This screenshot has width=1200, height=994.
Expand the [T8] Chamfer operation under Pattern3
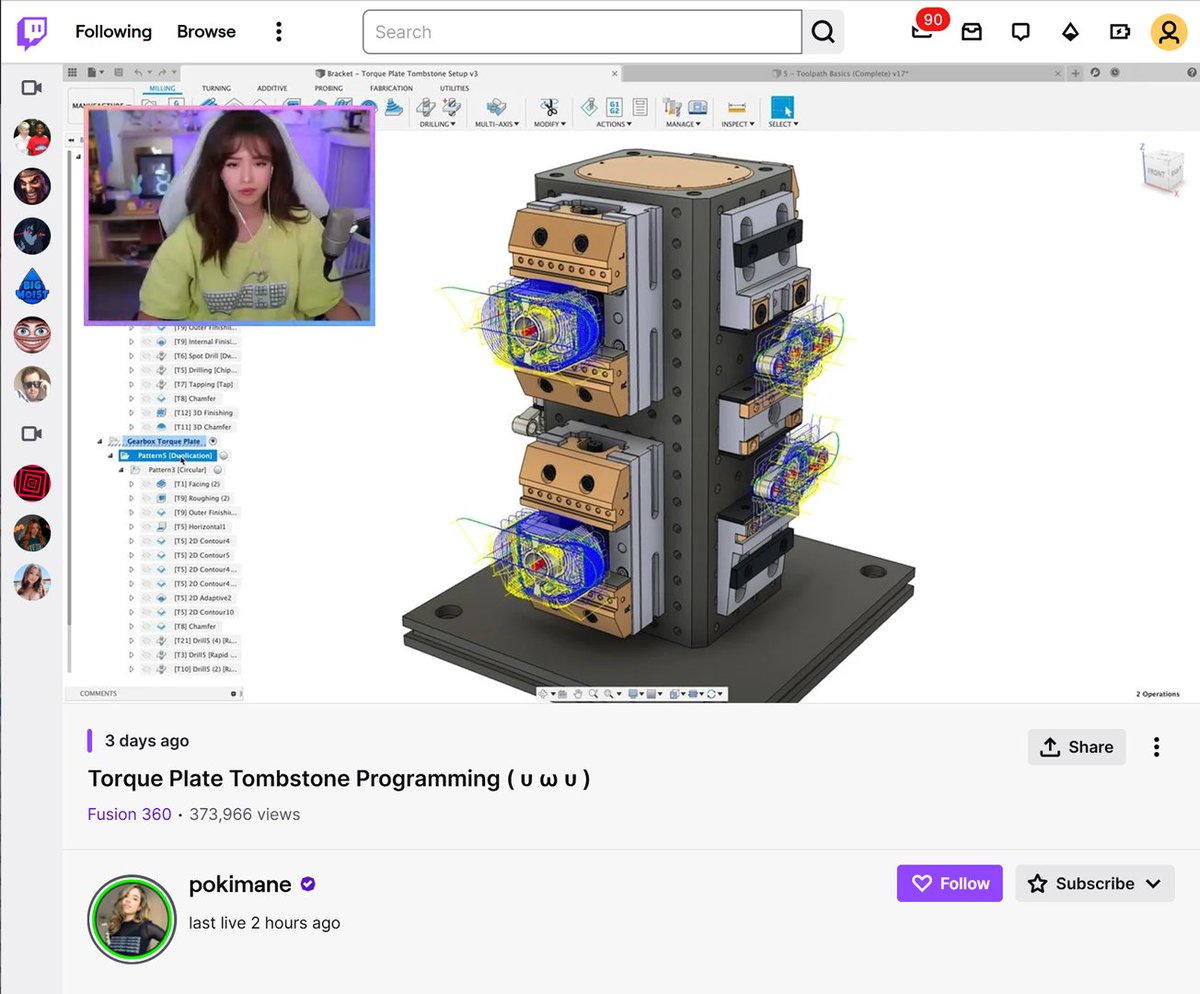[131, 626]
